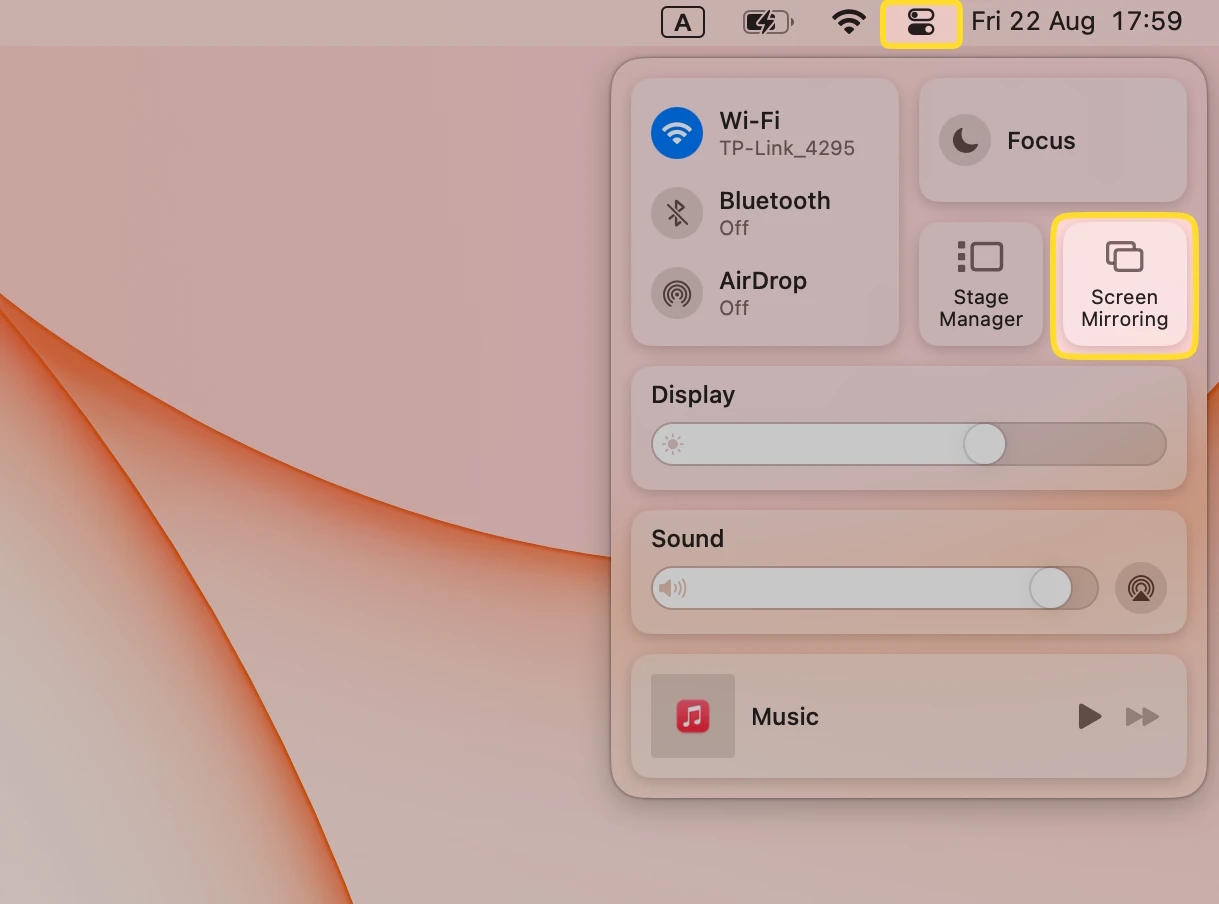
Task: Click the Focus moon icon
Action: 964,140
